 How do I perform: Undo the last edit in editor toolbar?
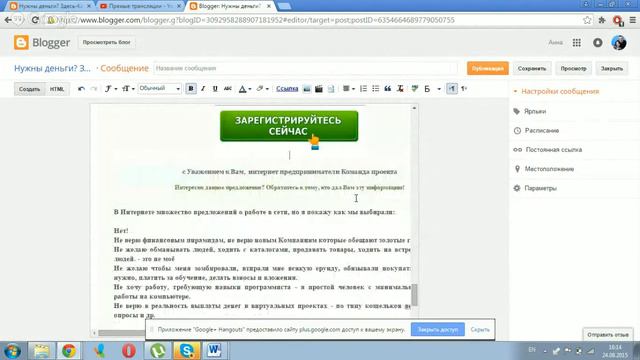pos(81,89)
